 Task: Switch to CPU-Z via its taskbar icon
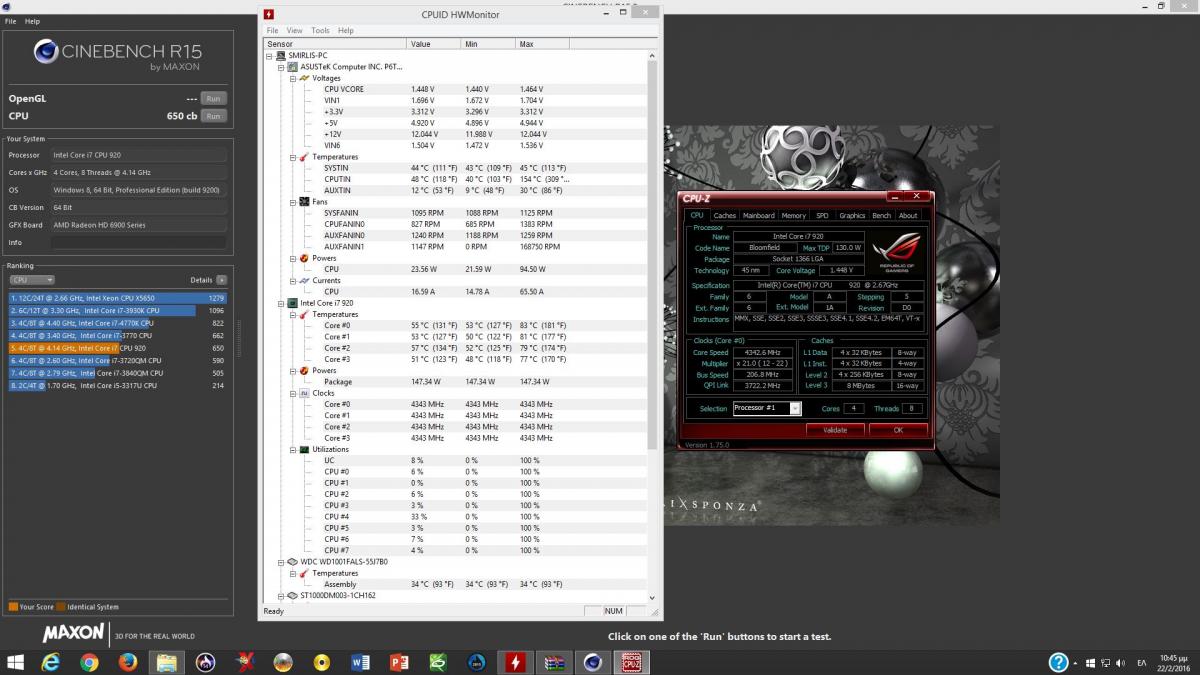click(x=632, y=662)
